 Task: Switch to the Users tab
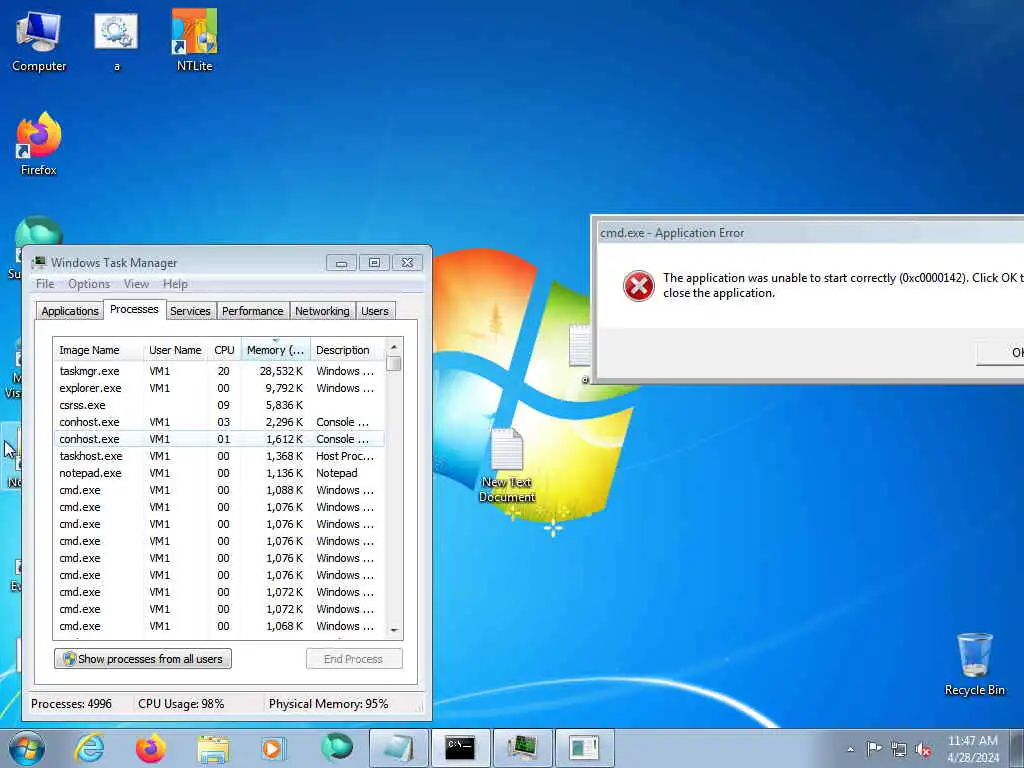pos(375,311)
